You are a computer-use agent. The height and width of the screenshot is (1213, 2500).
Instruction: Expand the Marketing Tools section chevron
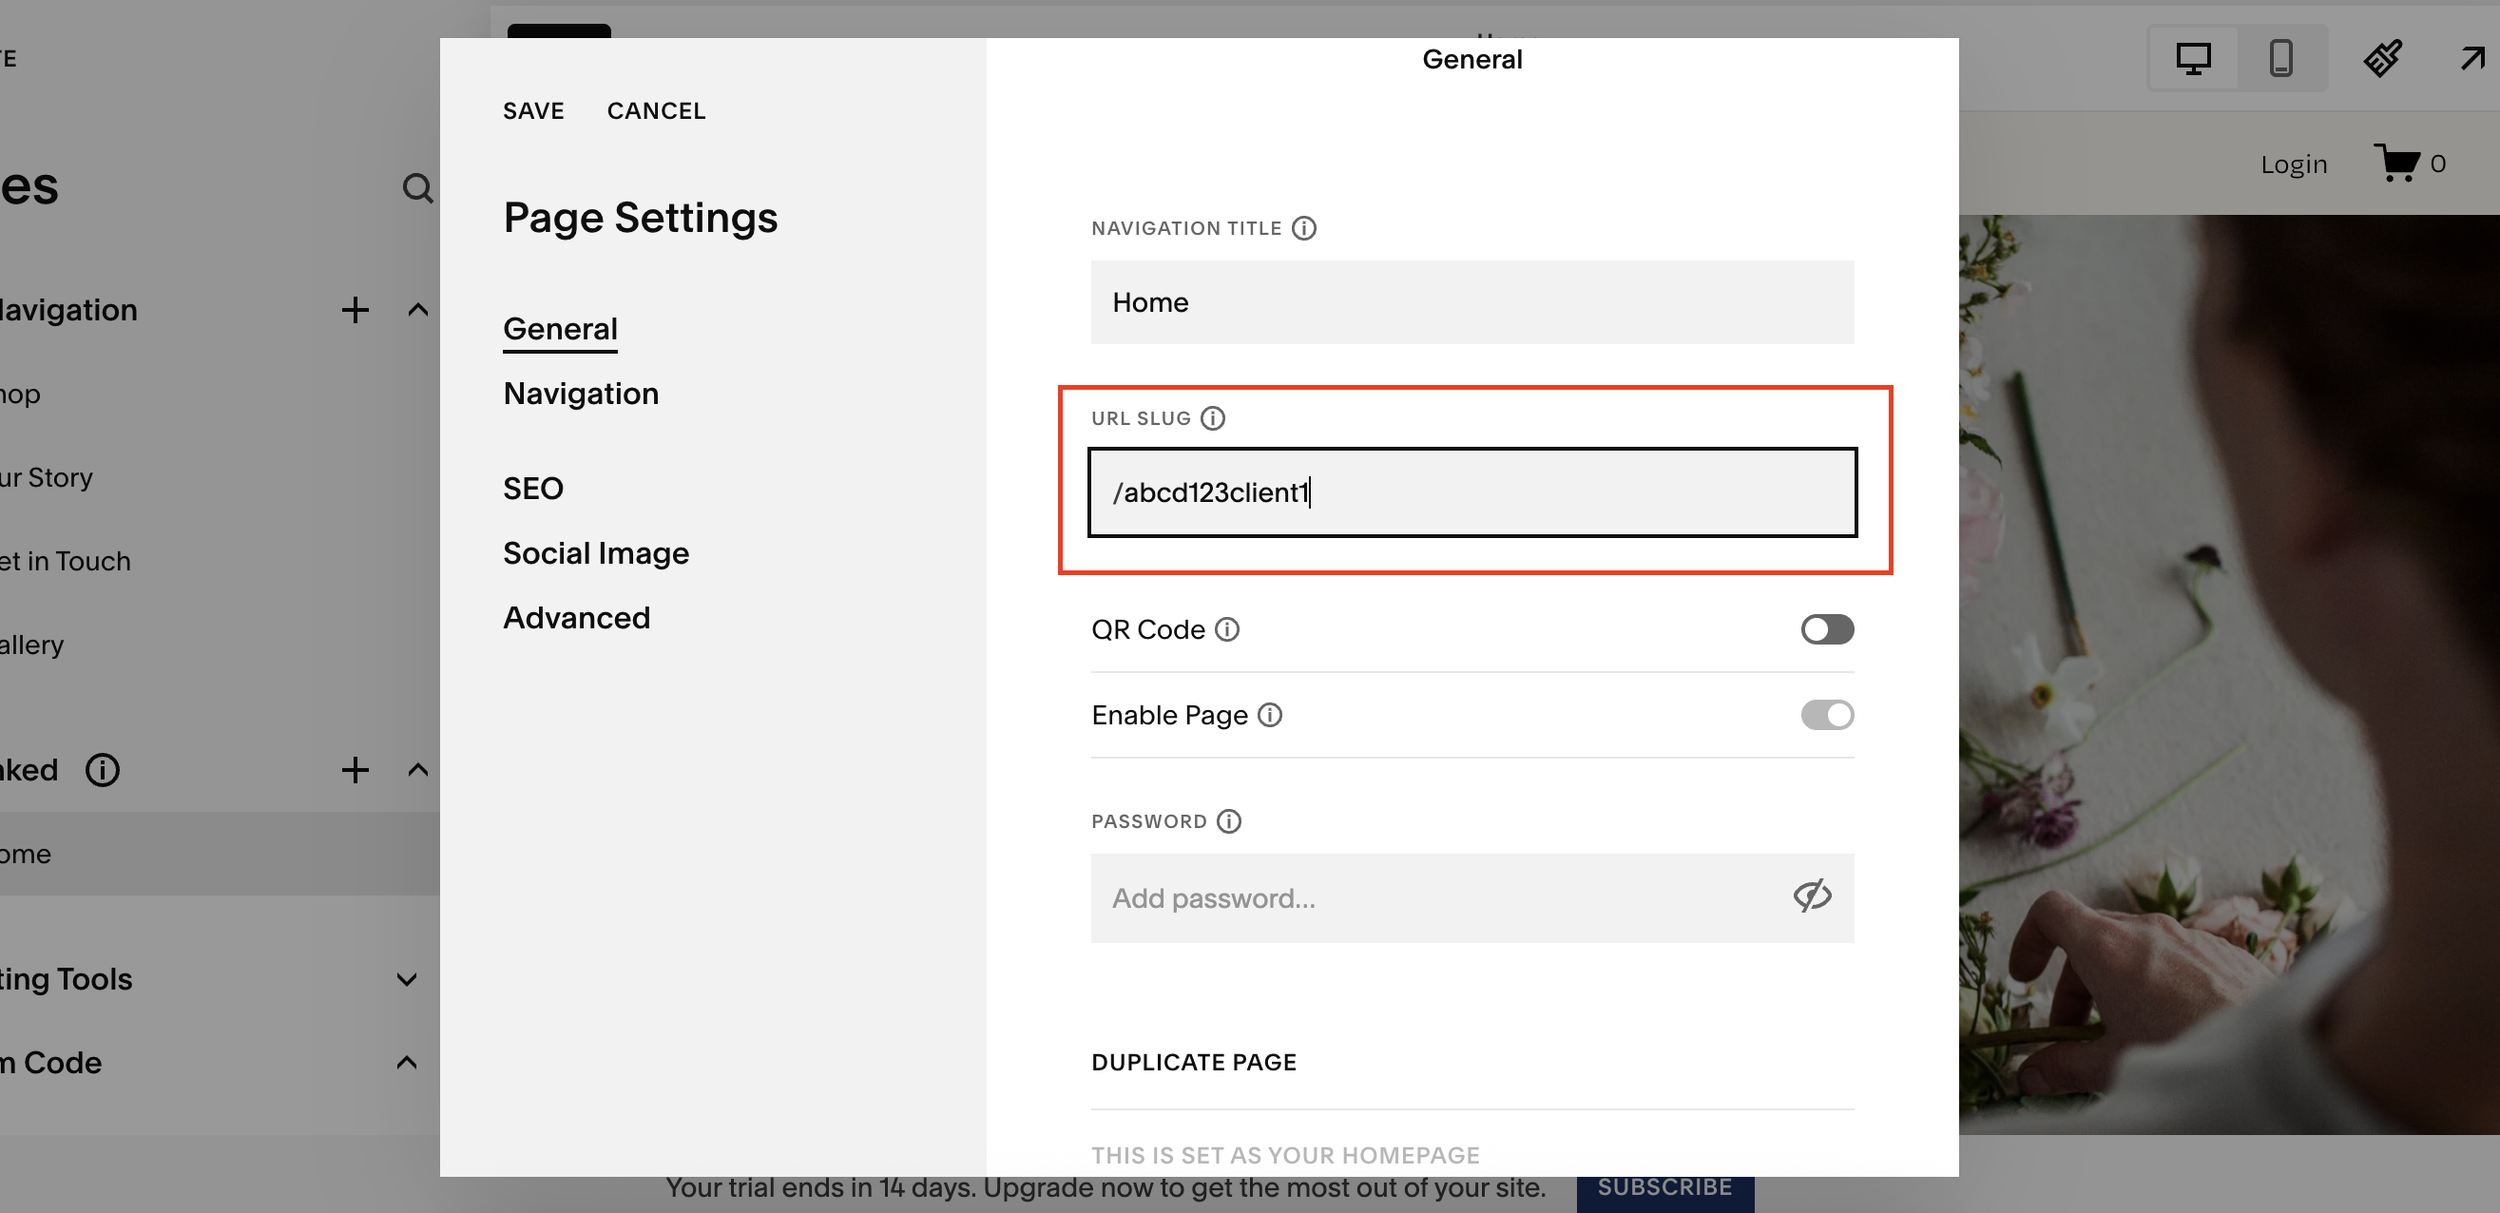click(406, 980)
